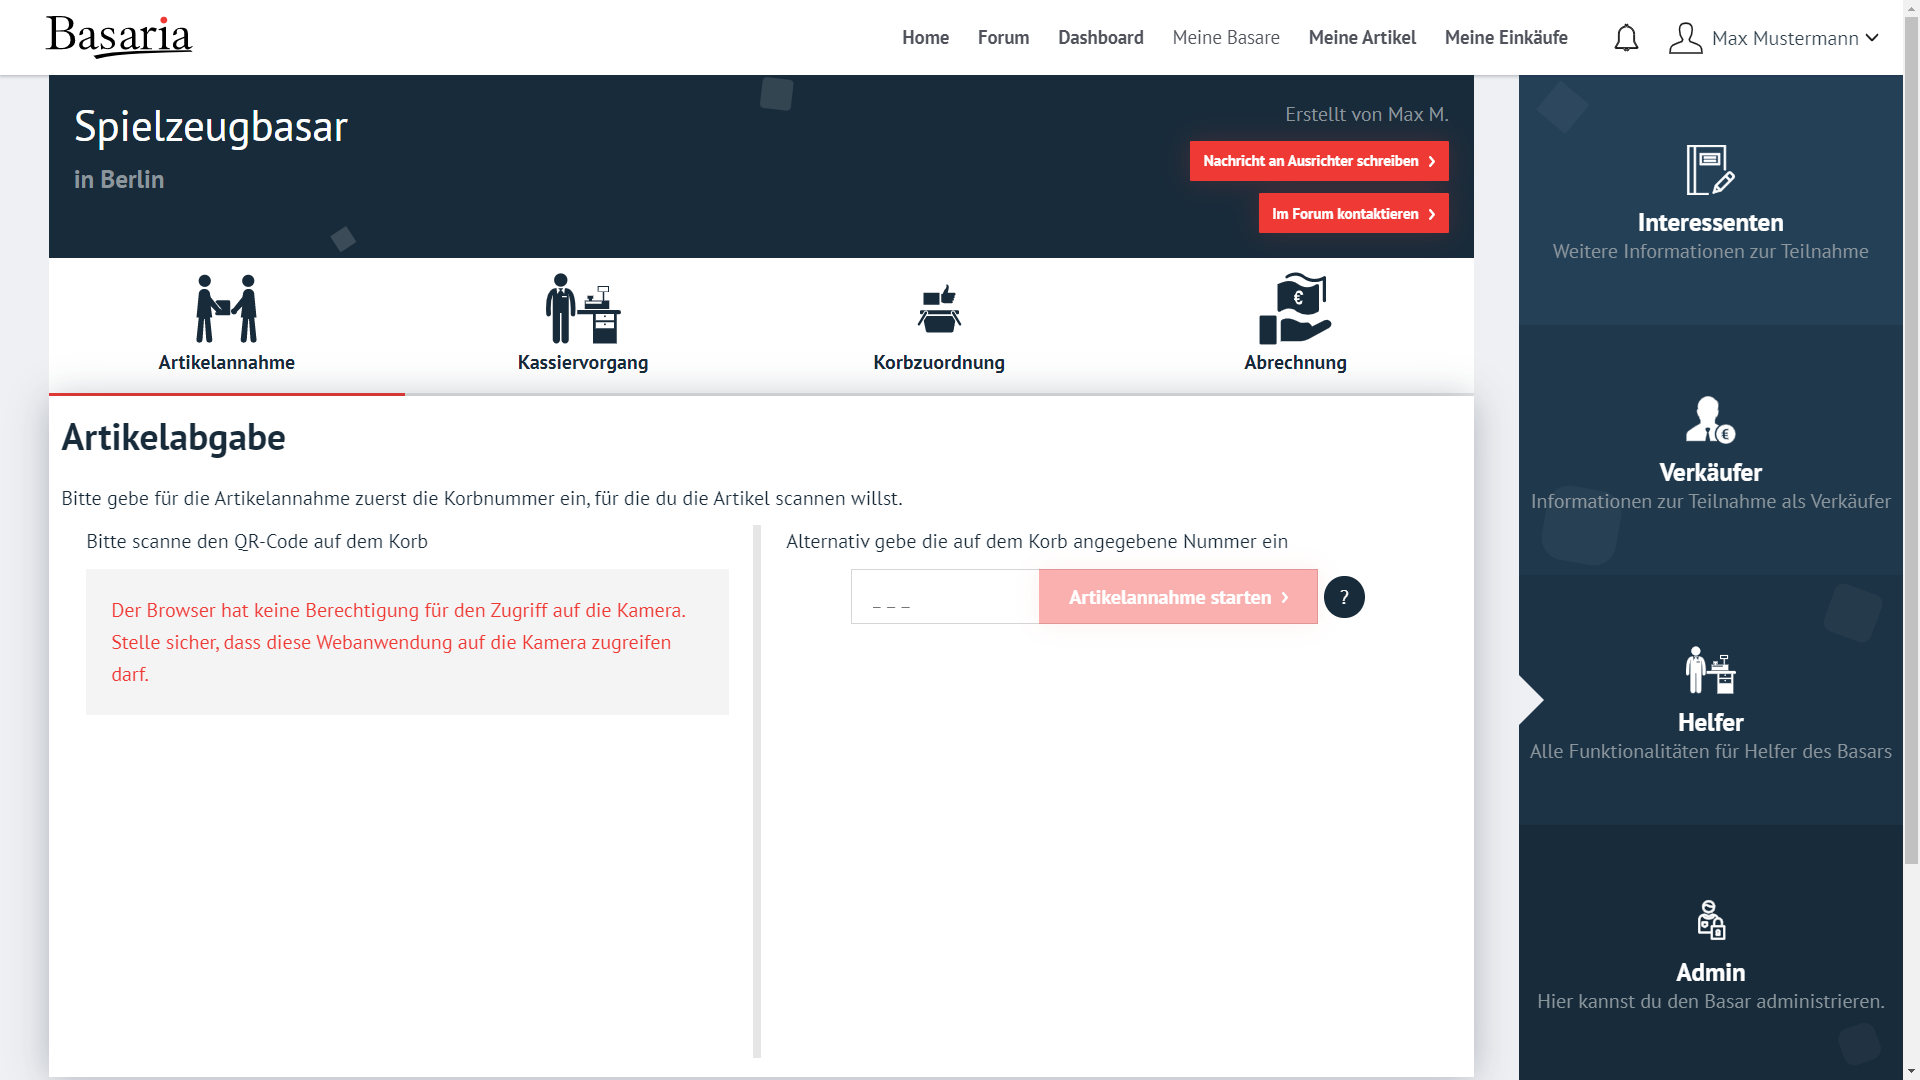
Task: Click the Interessenten notepad icon
Action: [1710, 170]
